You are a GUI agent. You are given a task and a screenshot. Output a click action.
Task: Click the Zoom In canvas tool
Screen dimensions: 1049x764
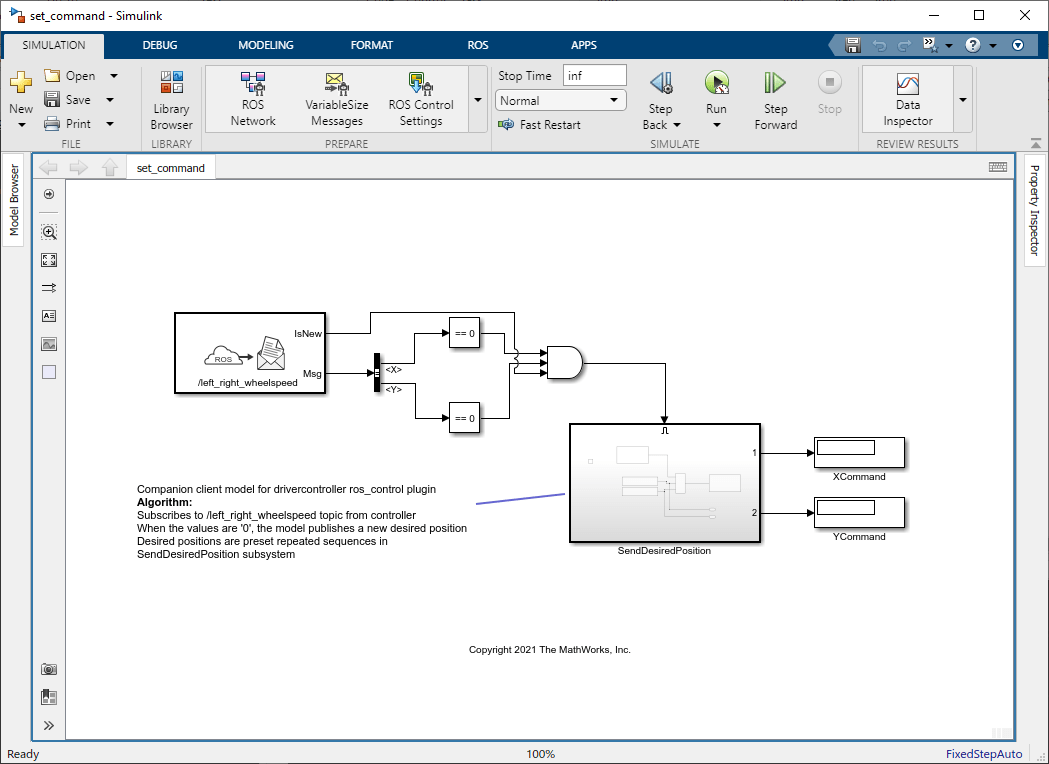[x=49, y=232]
